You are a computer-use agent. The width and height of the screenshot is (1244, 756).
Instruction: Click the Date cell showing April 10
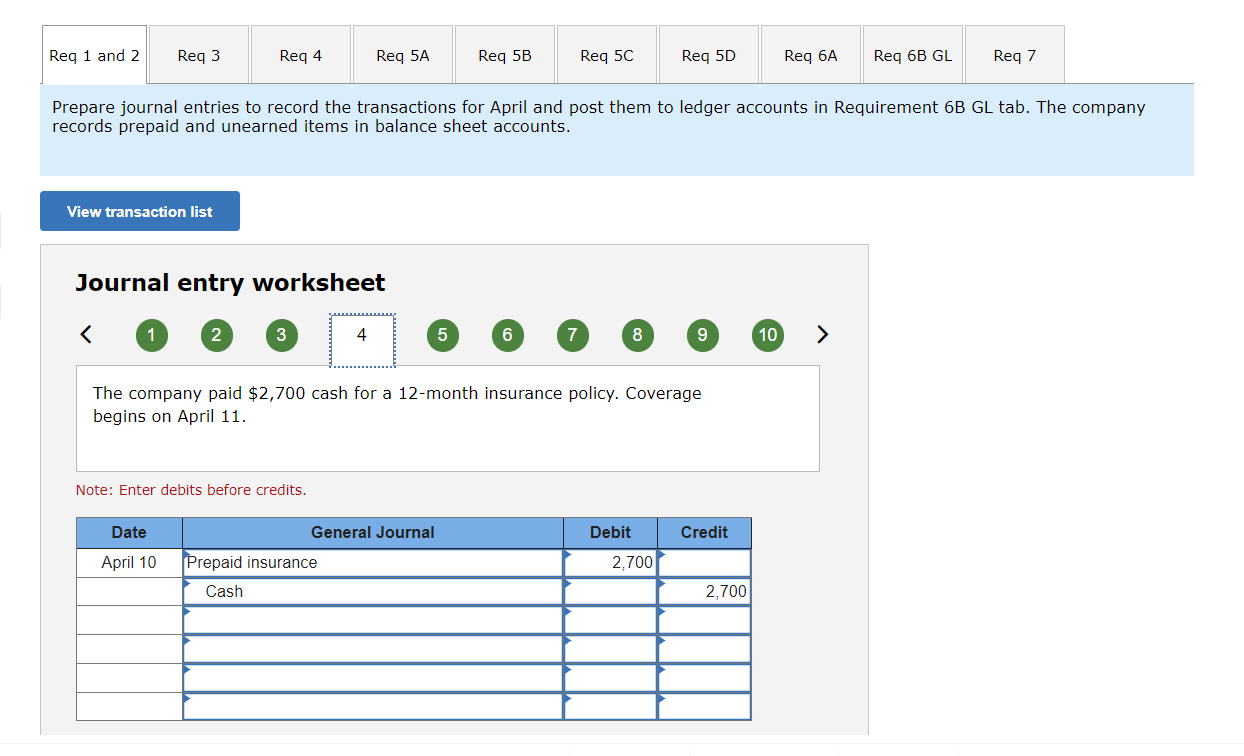[x=129, y=562]
